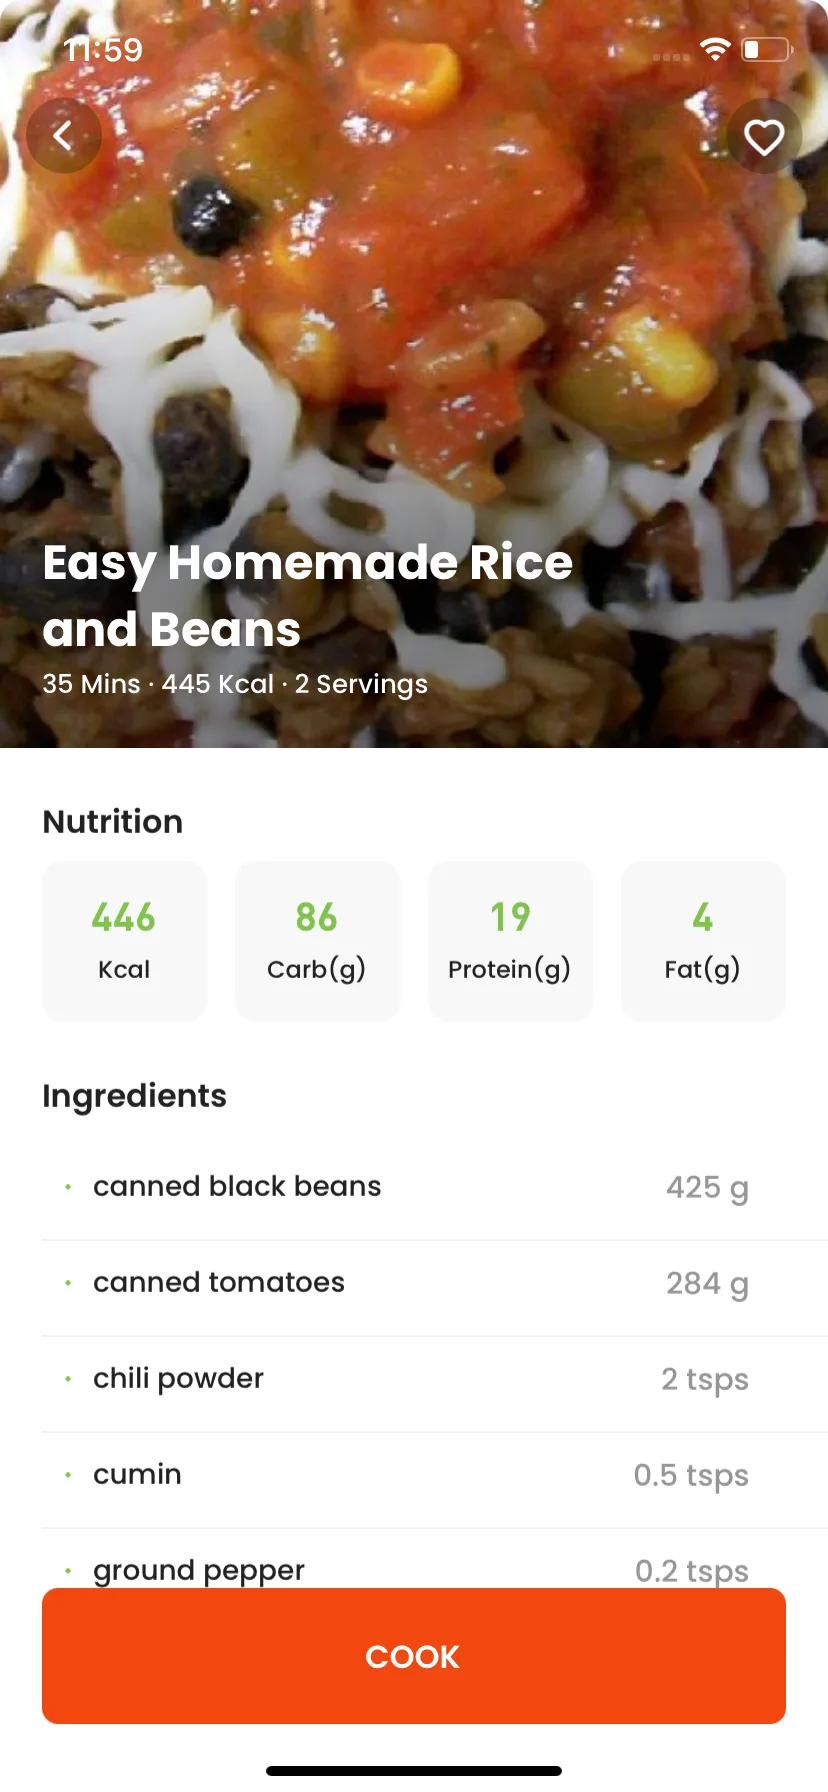Tap the home indicator bar
828x1792 pixels.
click(x=414, y=1771)
